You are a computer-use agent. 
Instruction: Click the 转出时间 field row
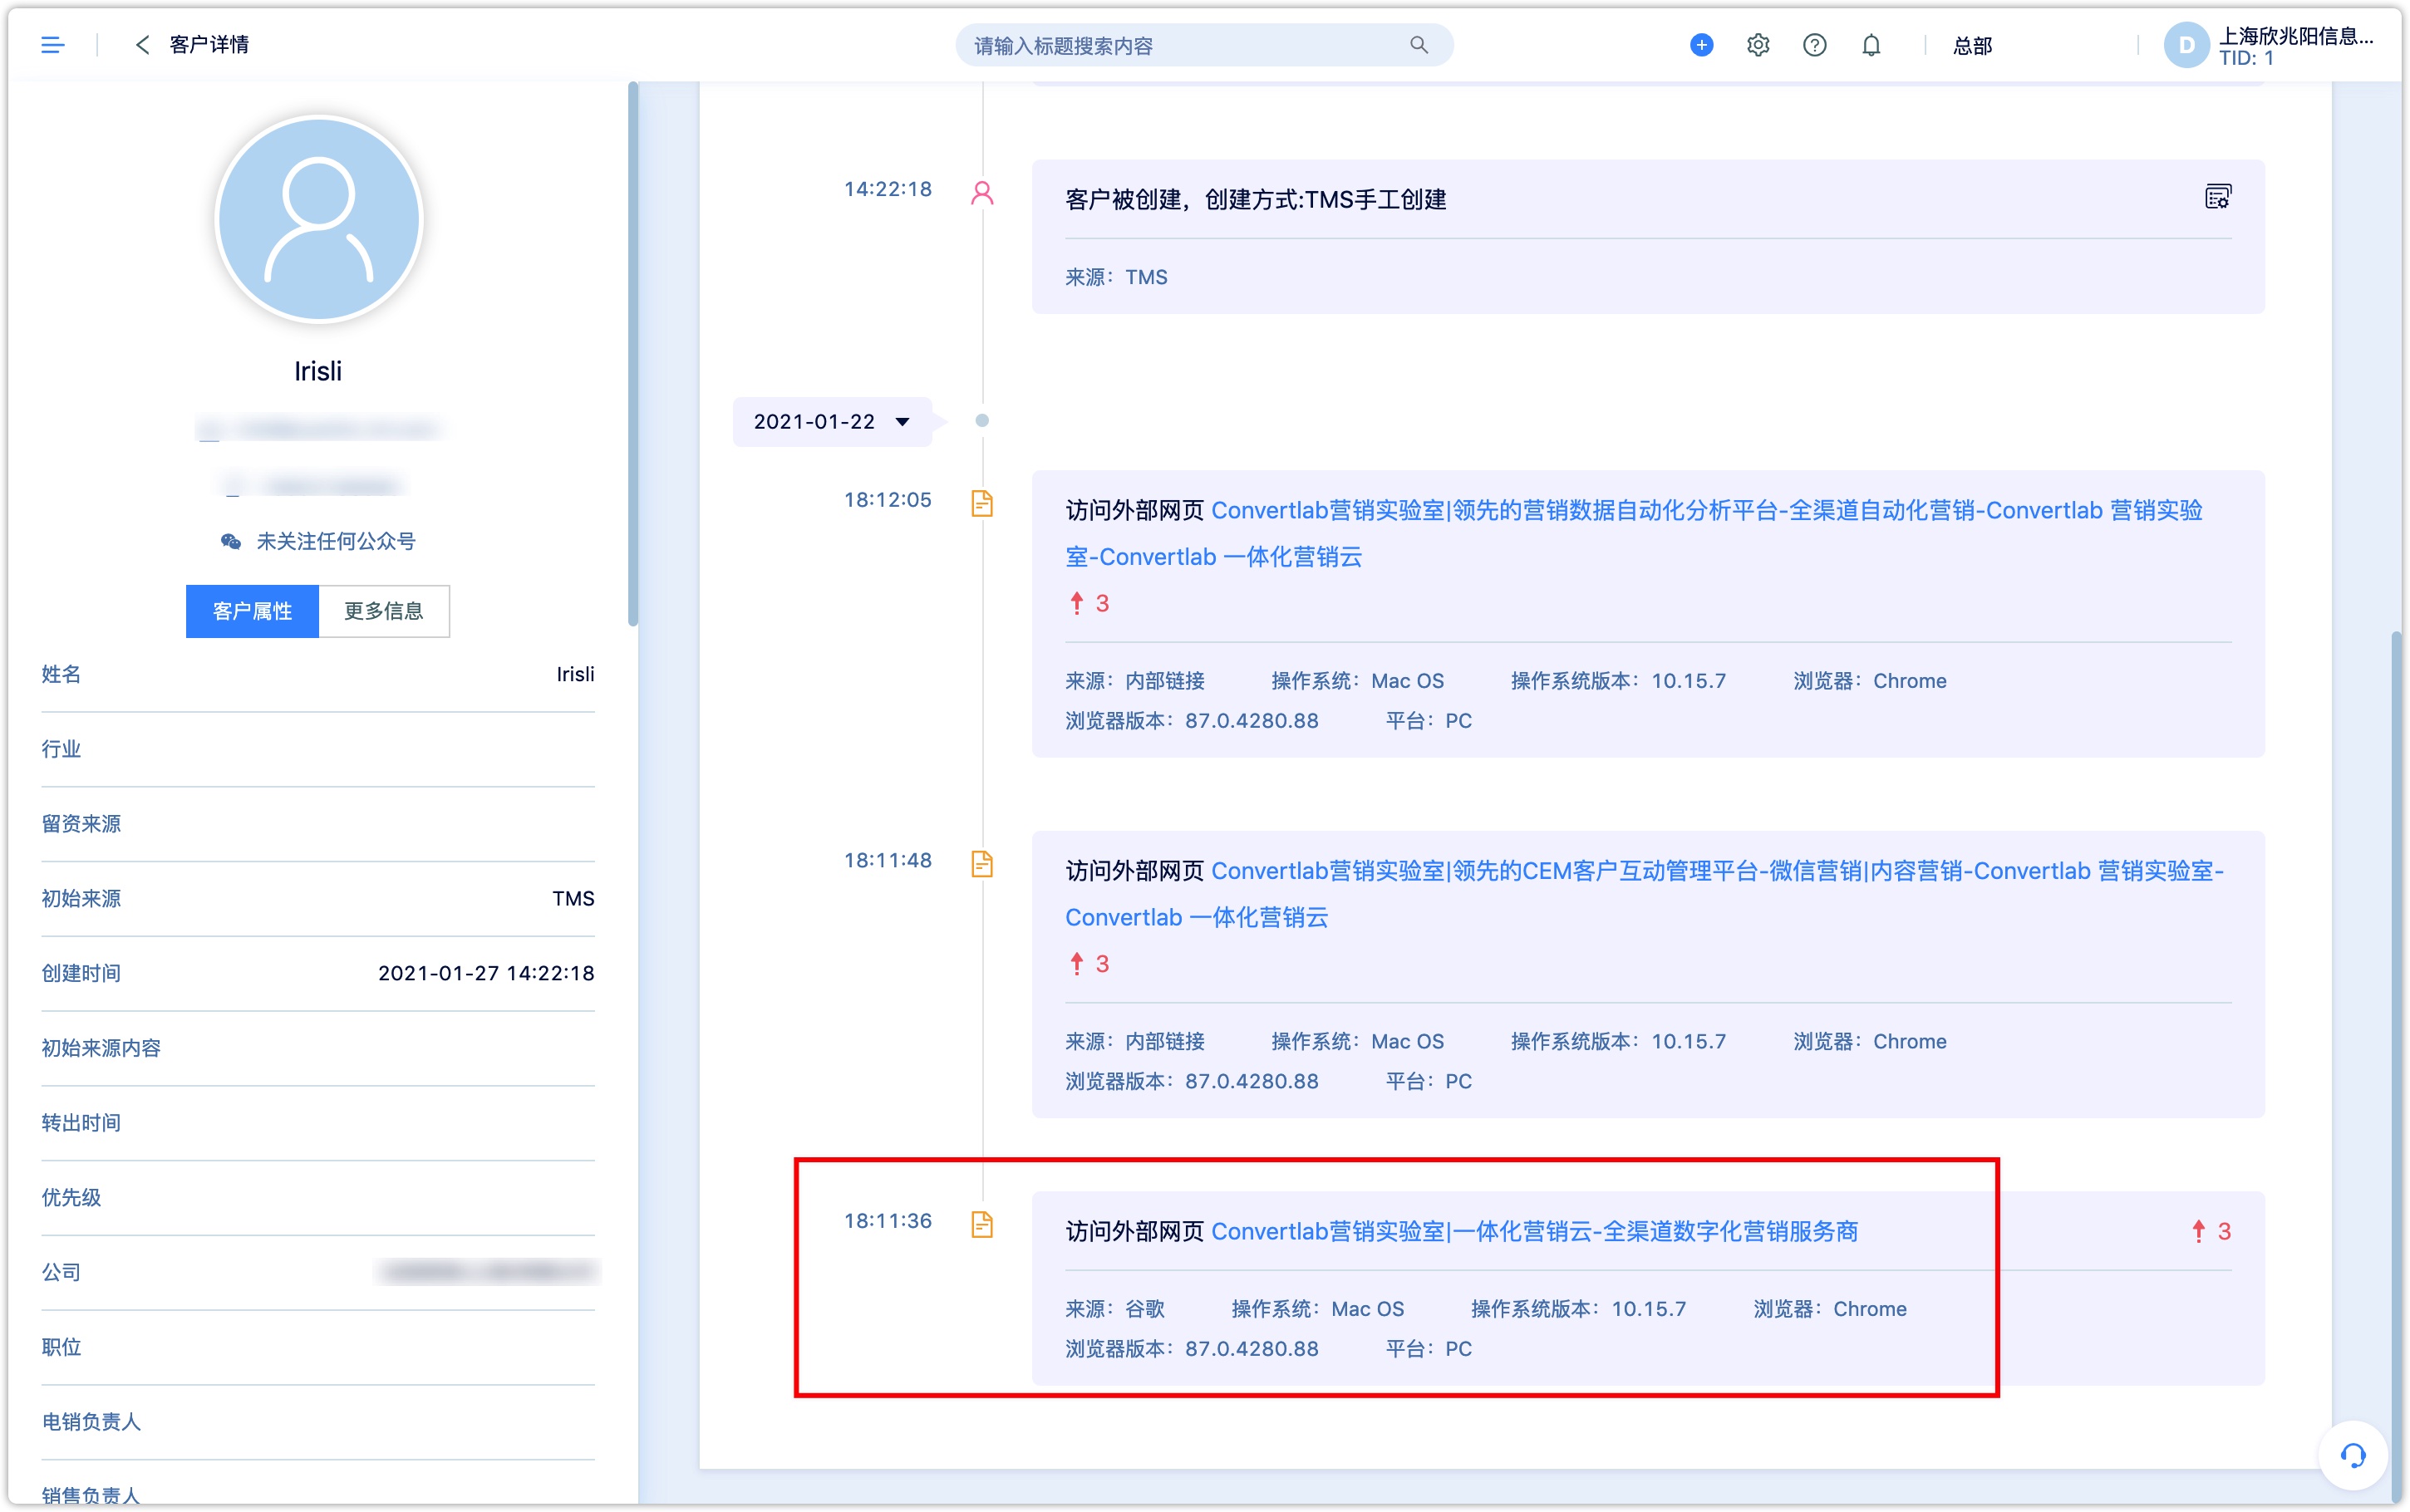coord(318,1123)
